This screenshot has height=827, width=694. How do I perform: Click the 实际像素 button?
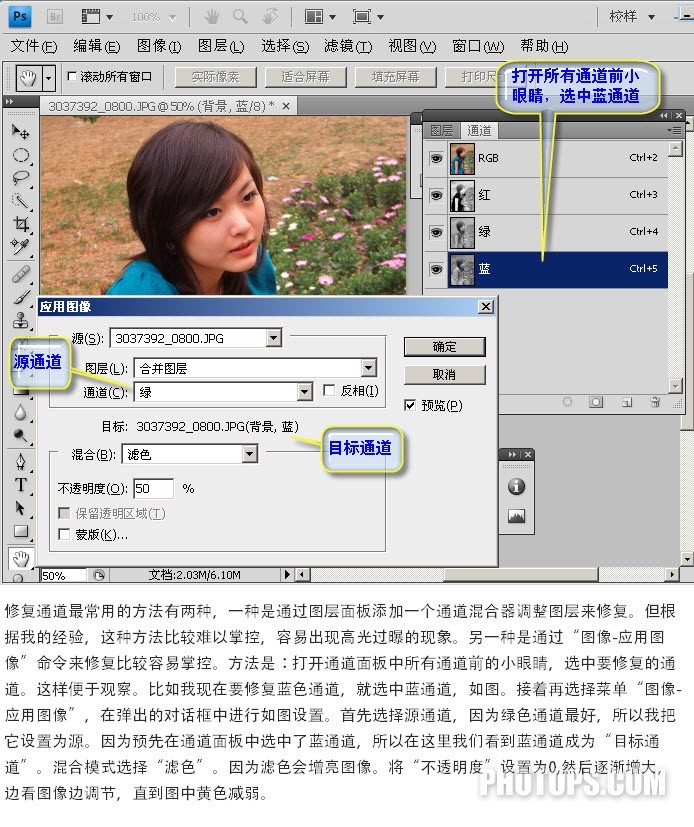[215, 77]
